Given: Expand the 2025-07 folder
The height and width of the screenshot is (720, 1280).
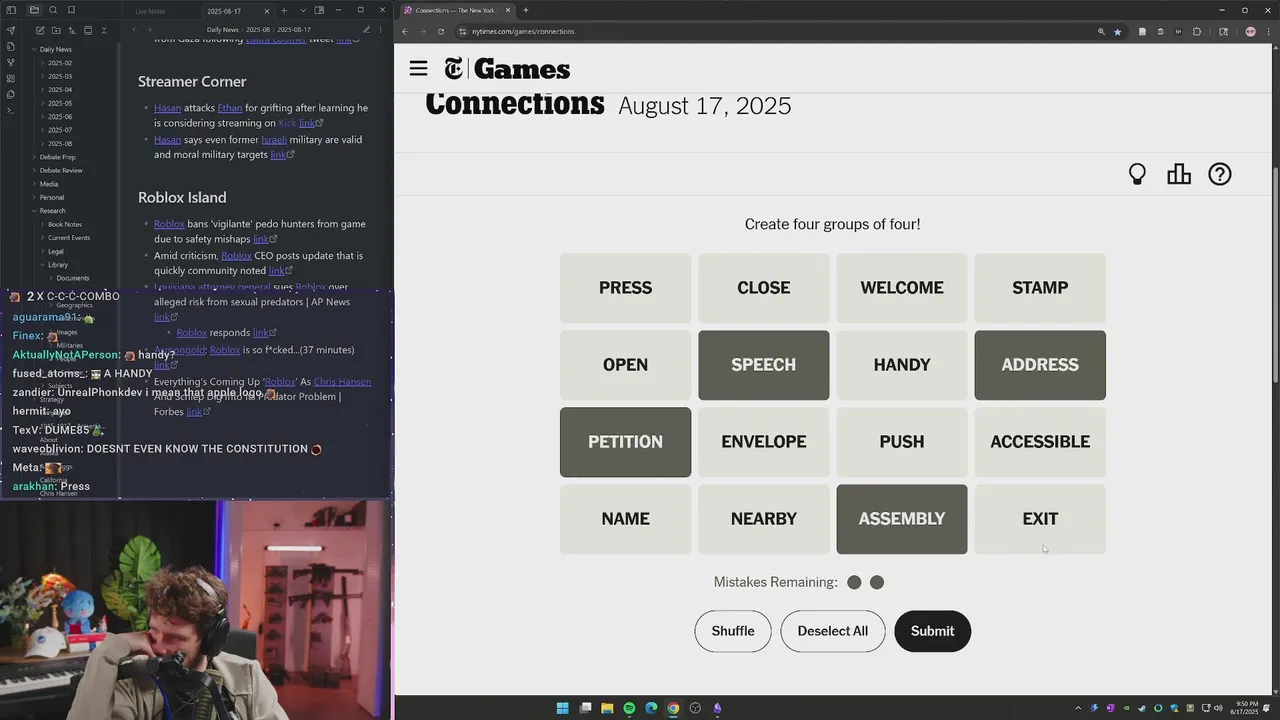Looking at the screenshot, I should (x=60, y=130).
